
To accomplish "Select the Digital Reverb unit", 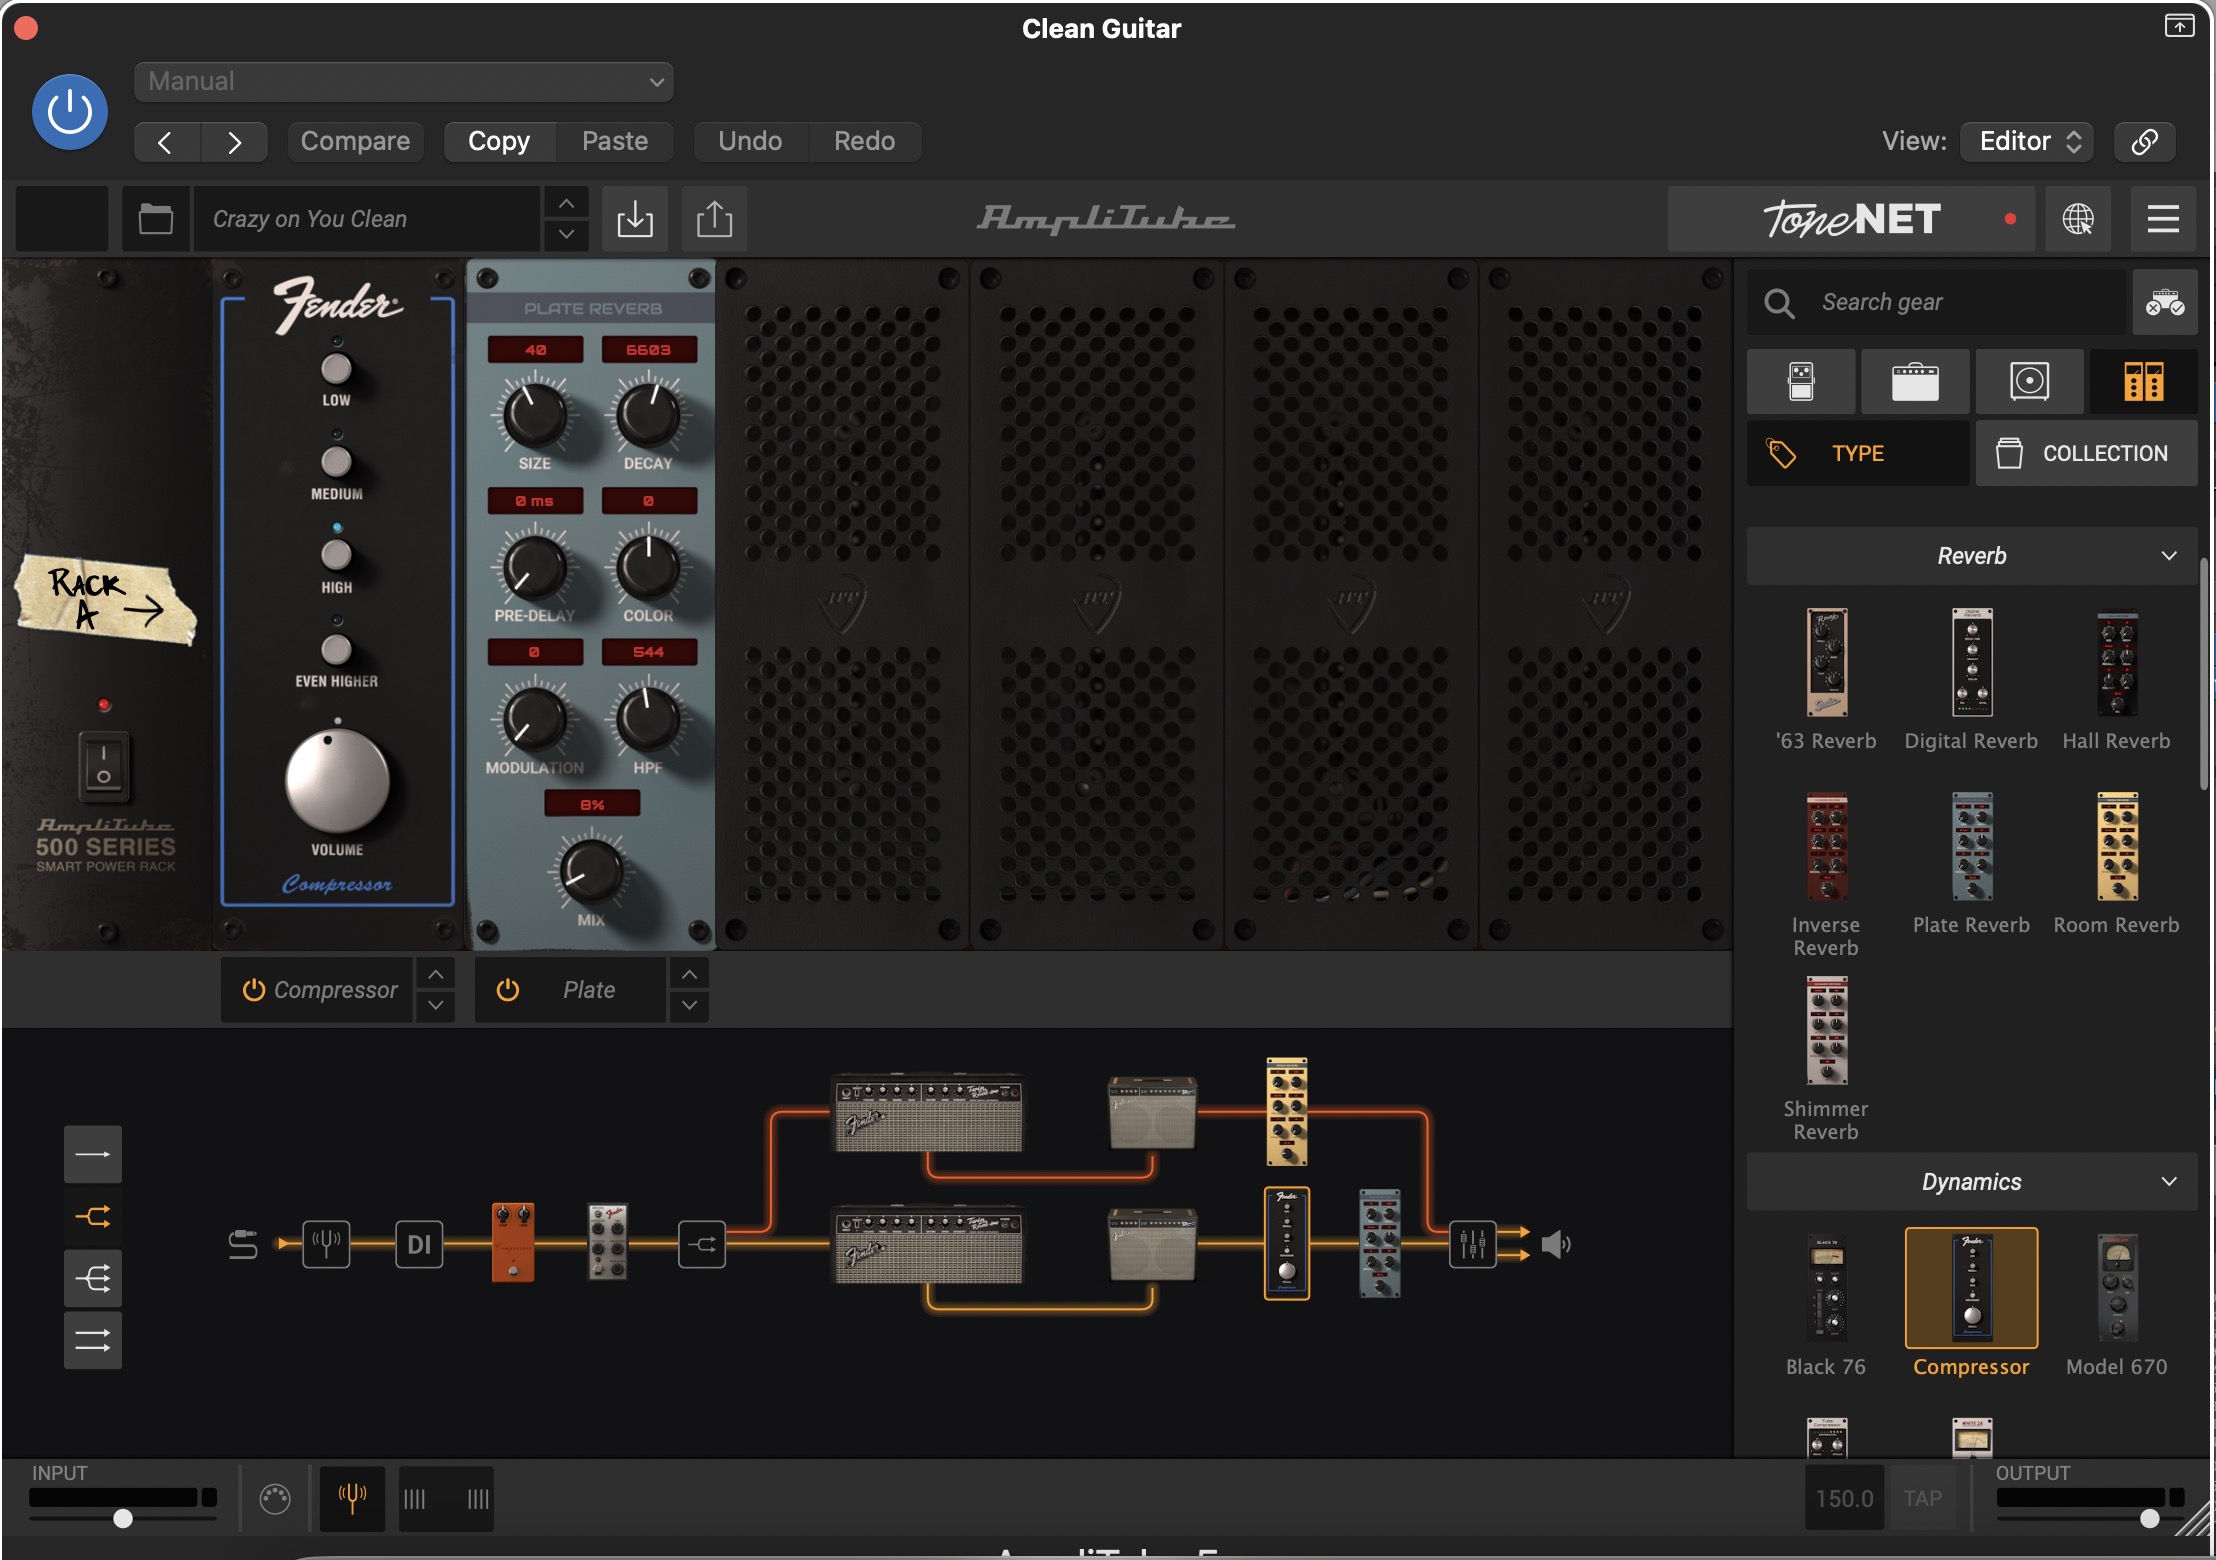I will pos(1971,680).
